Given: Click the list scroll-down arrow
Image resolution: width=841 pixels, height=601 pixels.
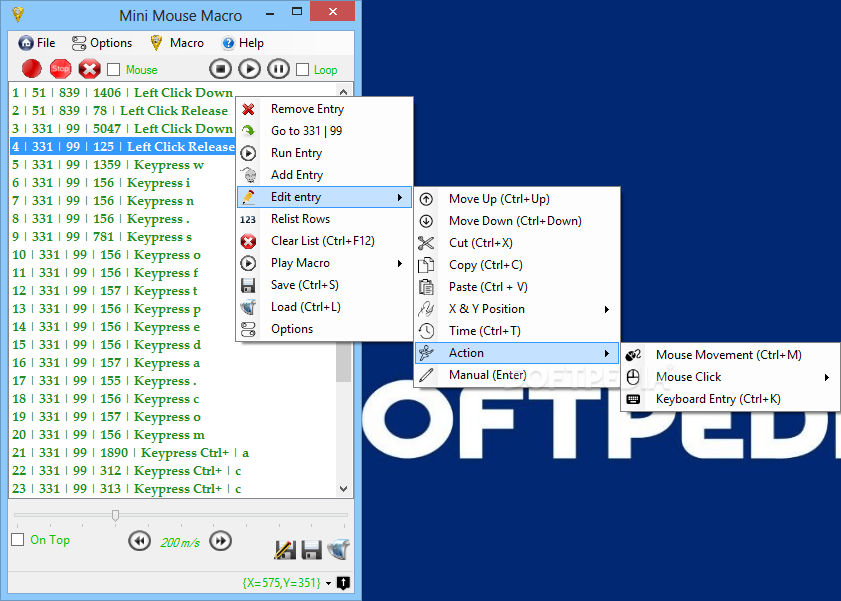Looking at the screenshot, I should point(344,488).
